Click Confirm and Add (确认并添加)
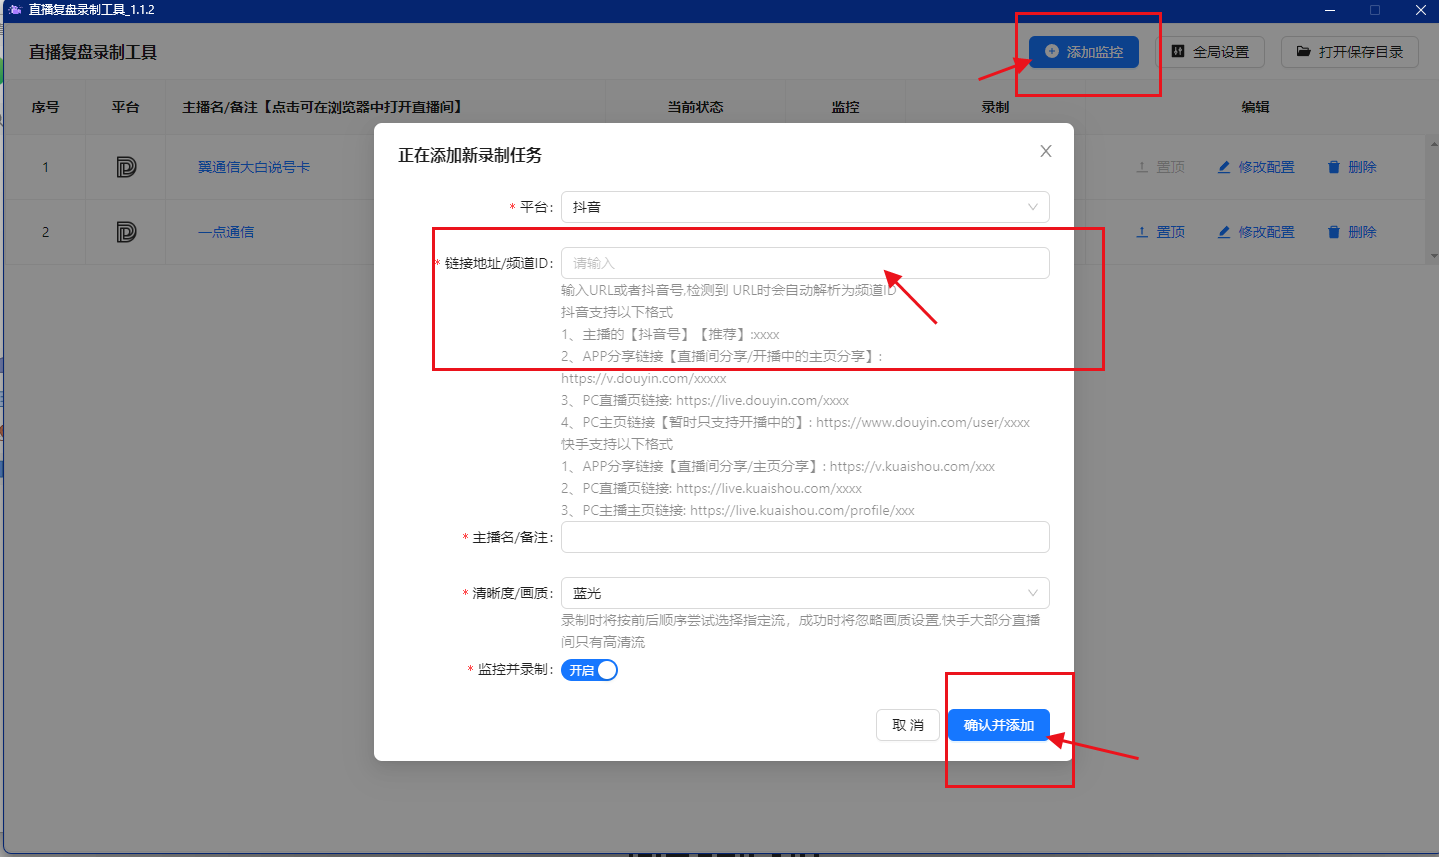1439x857 pixels. coord(998,725)
